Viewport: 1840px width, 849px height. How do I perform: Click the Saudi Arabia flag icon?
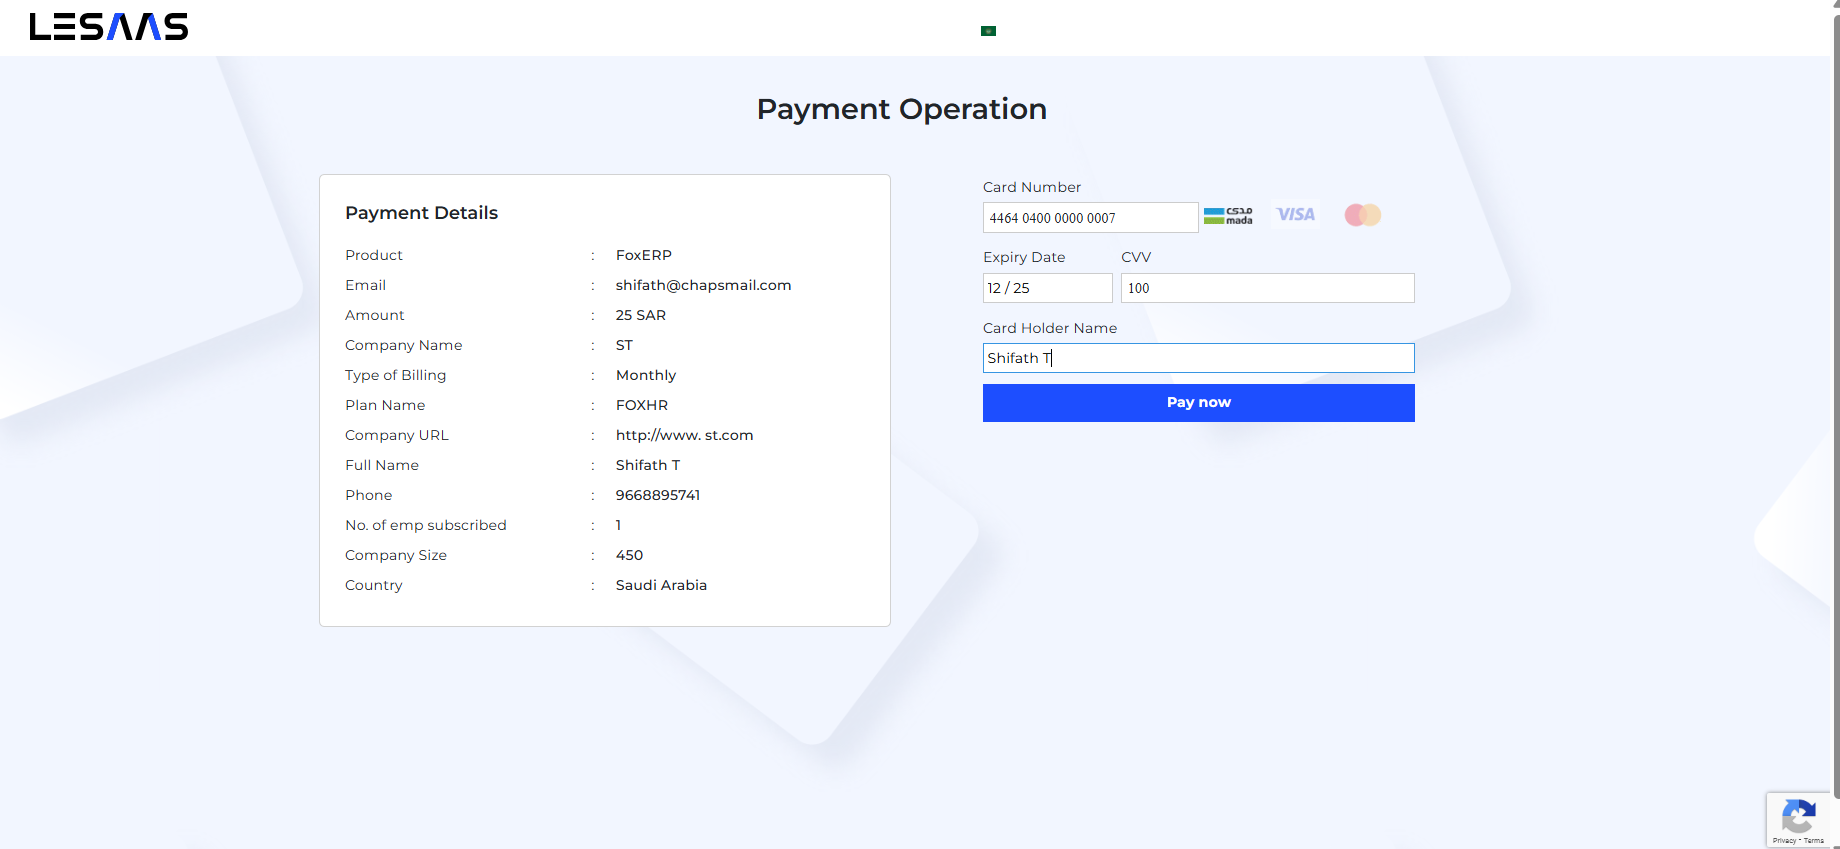point(988,31)
